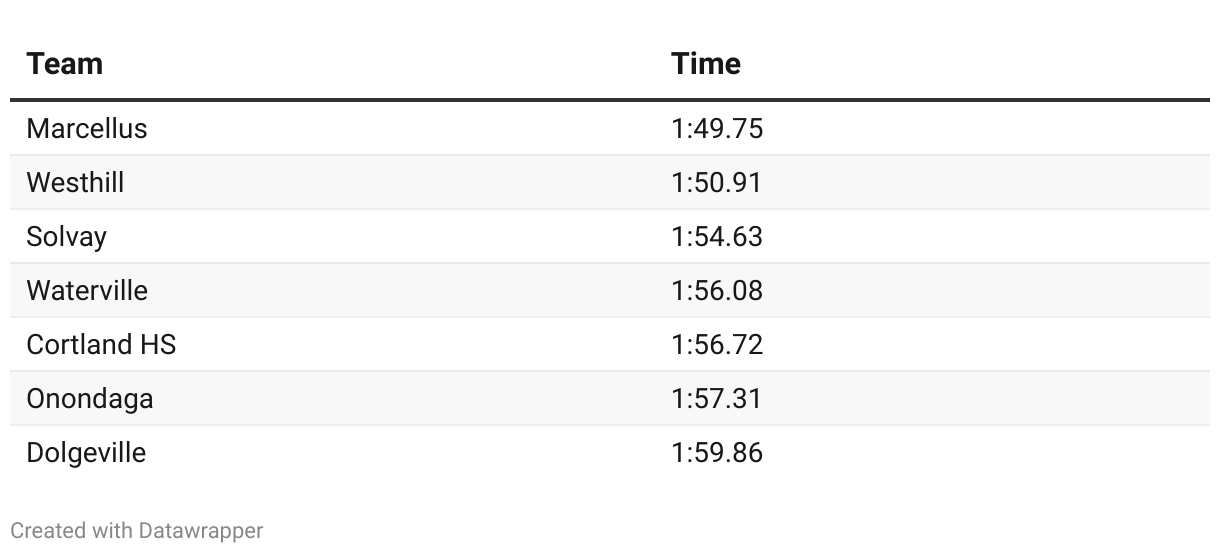Click the word Created in footer text
The image size is (1220, 554).
click(49, 531)
